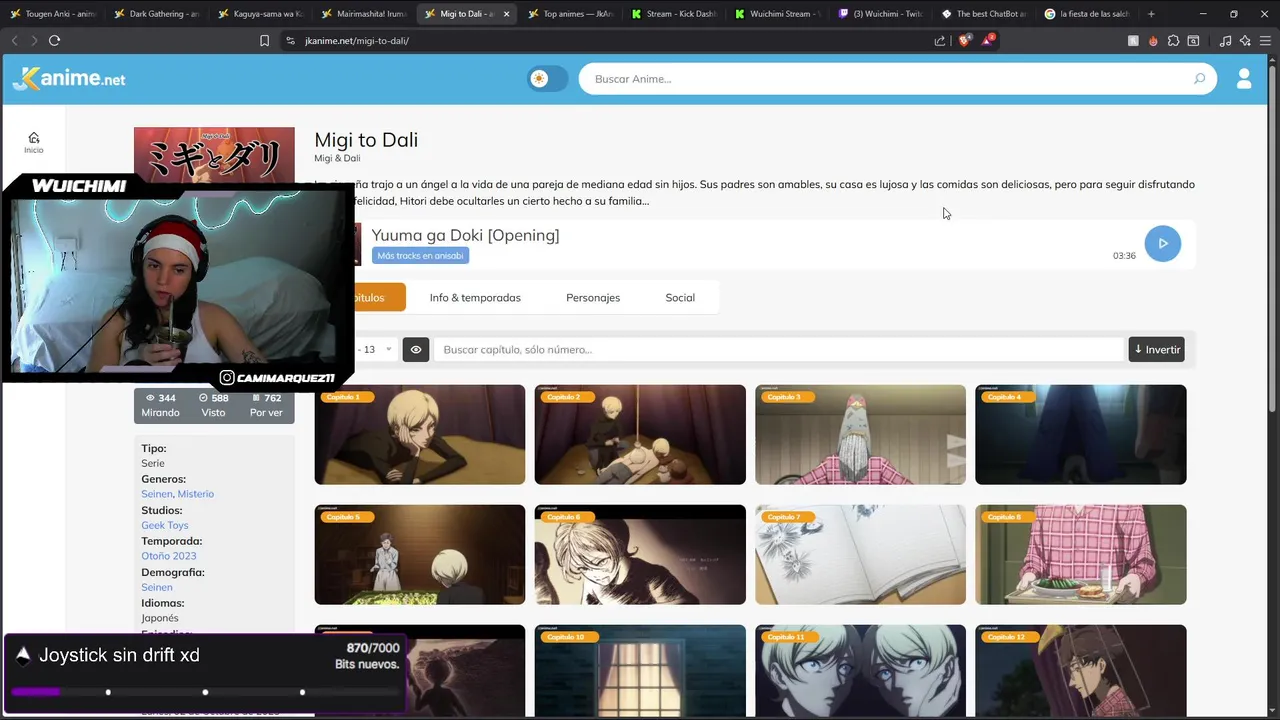
Task: Open the user account profile icon
Action: (x=1244, y=79)
